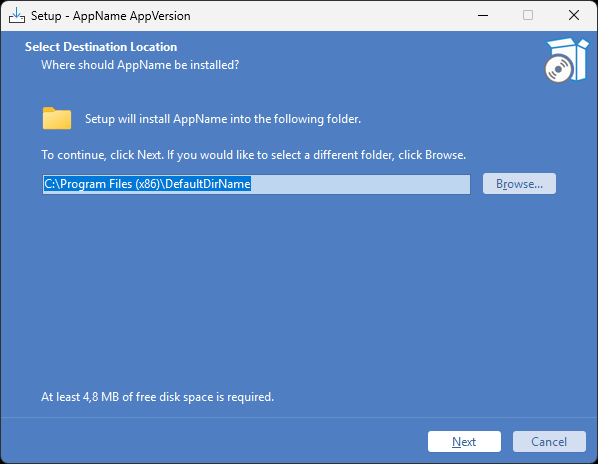The image size is (598, 464).
Task: Click the 'C:\Program Files (x86)' portion of the path
Action: (101, 184)
